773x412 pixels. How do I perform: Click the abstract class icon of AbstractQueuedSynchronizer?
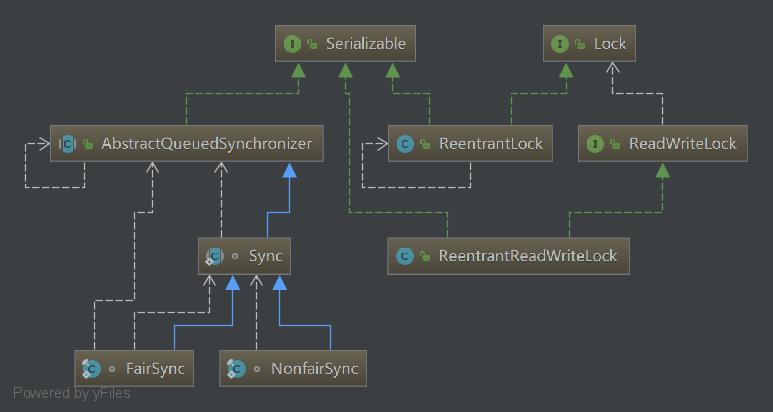tap(67, 144)
